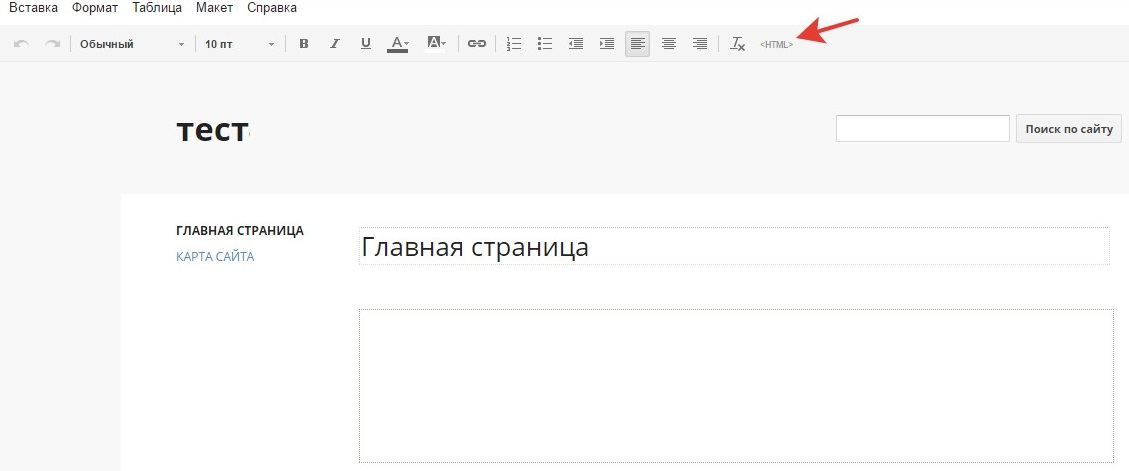1129x471 pixels.
Task: Open the Вставка menu
Action: click(33, 9)
